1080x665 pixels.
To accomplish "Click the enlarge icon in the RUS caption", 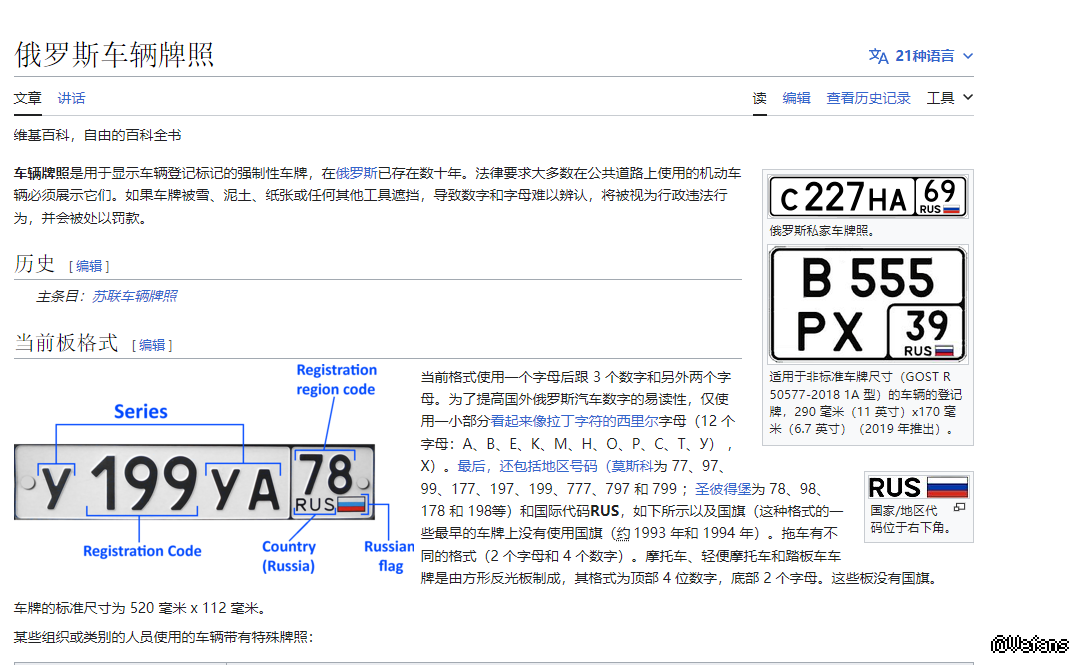I will (x=959, y=508).
